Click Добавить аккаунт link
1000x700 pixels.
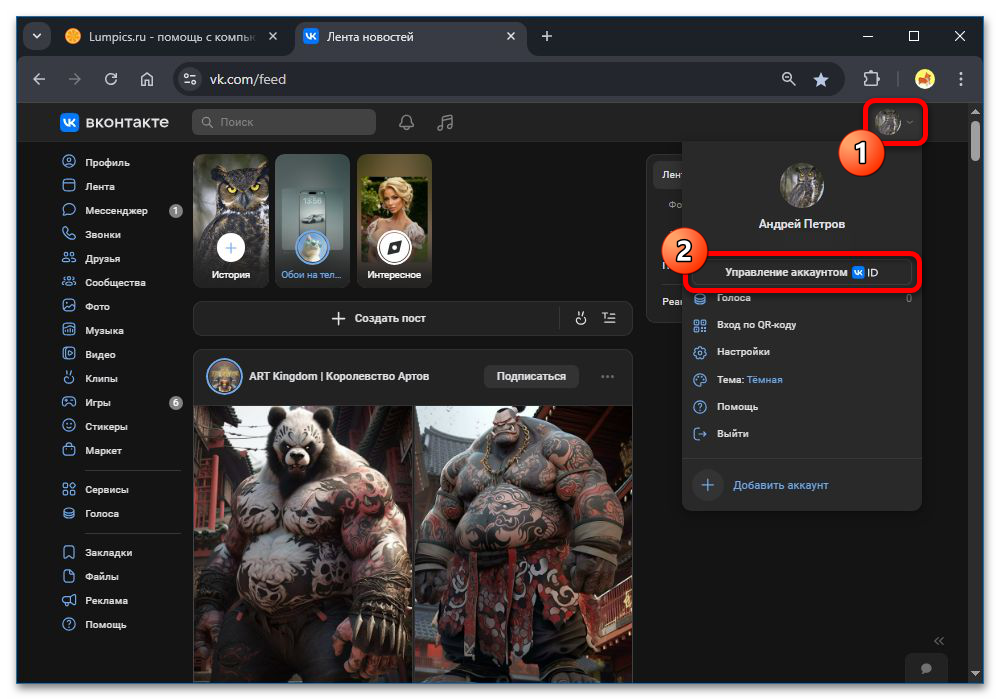click(780, 485)
